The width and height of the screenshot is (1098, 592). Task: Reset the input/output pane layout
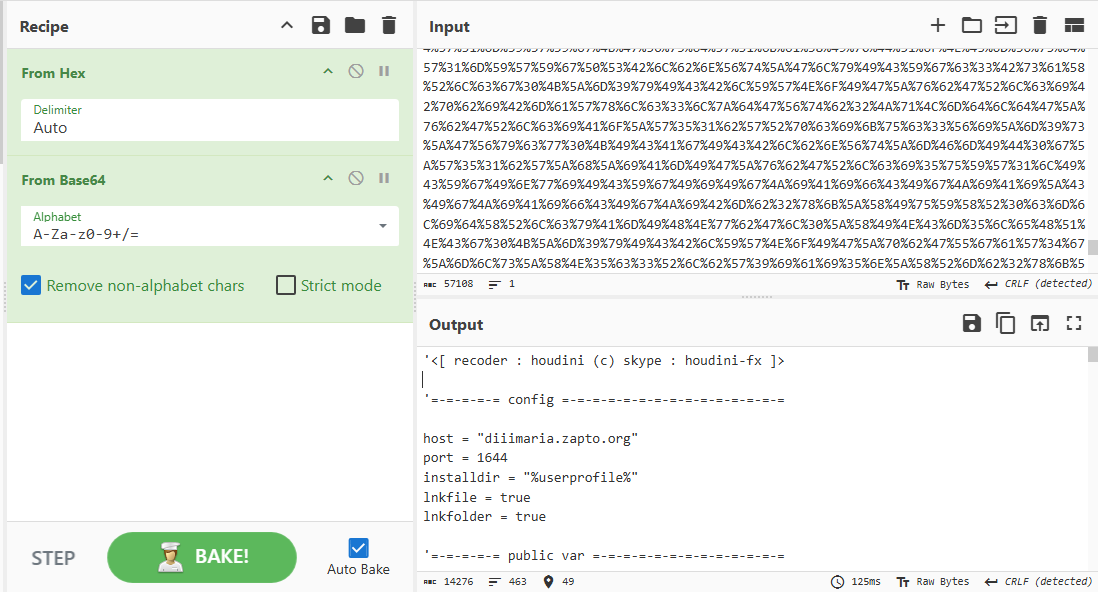click(x=1074, y=26)
